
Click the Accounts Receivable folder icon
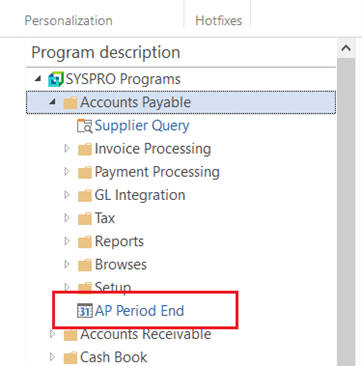coord(70,335)
